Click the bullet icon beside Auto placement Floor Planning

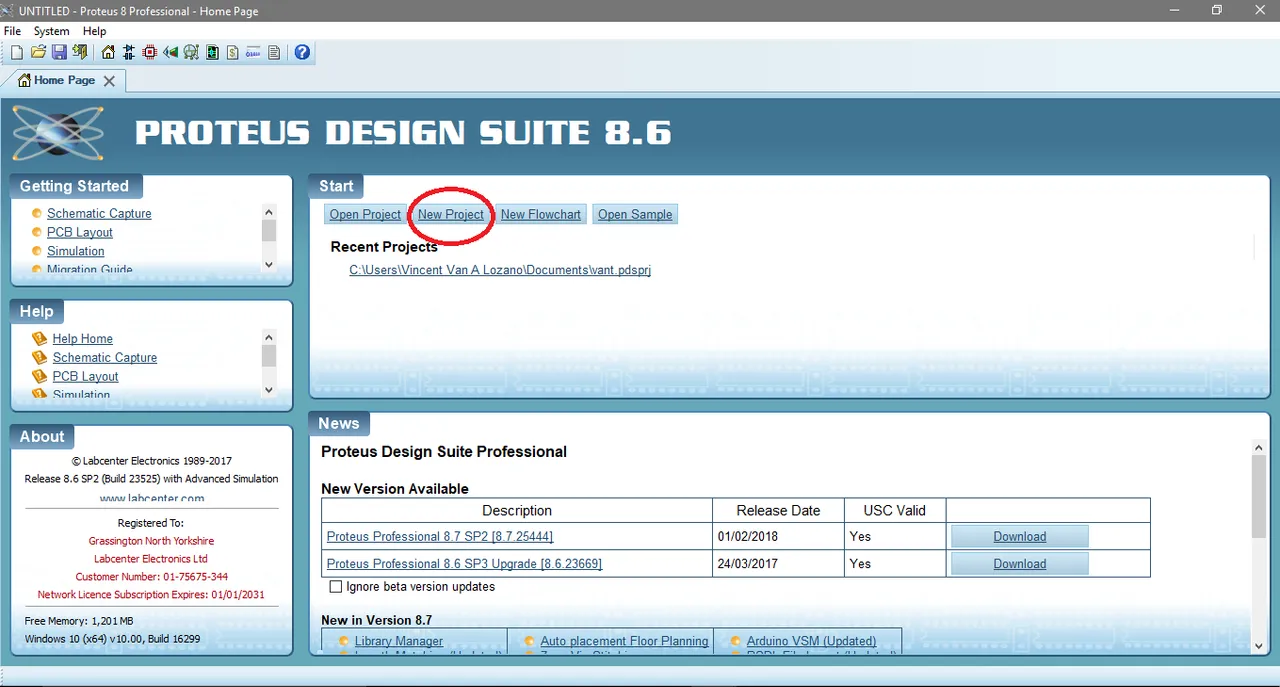[530, 641]
